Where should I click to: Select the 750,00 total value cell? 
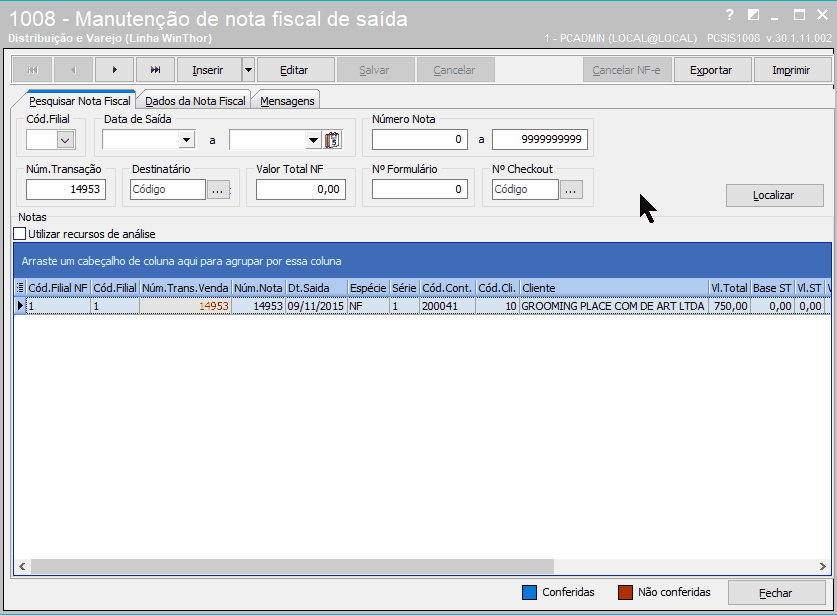[730, 306]
